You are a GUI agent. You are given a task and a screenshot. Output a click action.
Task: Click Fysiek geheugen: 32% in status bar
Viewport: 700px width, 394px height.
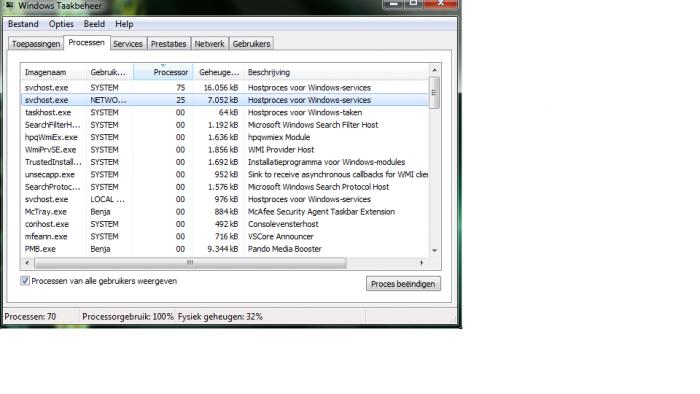click(220, 317)
